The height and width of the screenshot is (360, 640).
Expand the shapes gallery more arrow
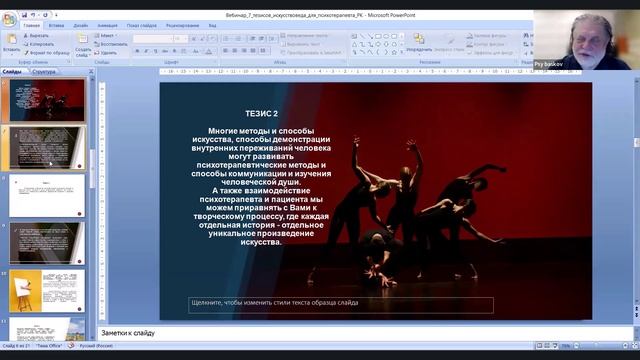[402, 52]
